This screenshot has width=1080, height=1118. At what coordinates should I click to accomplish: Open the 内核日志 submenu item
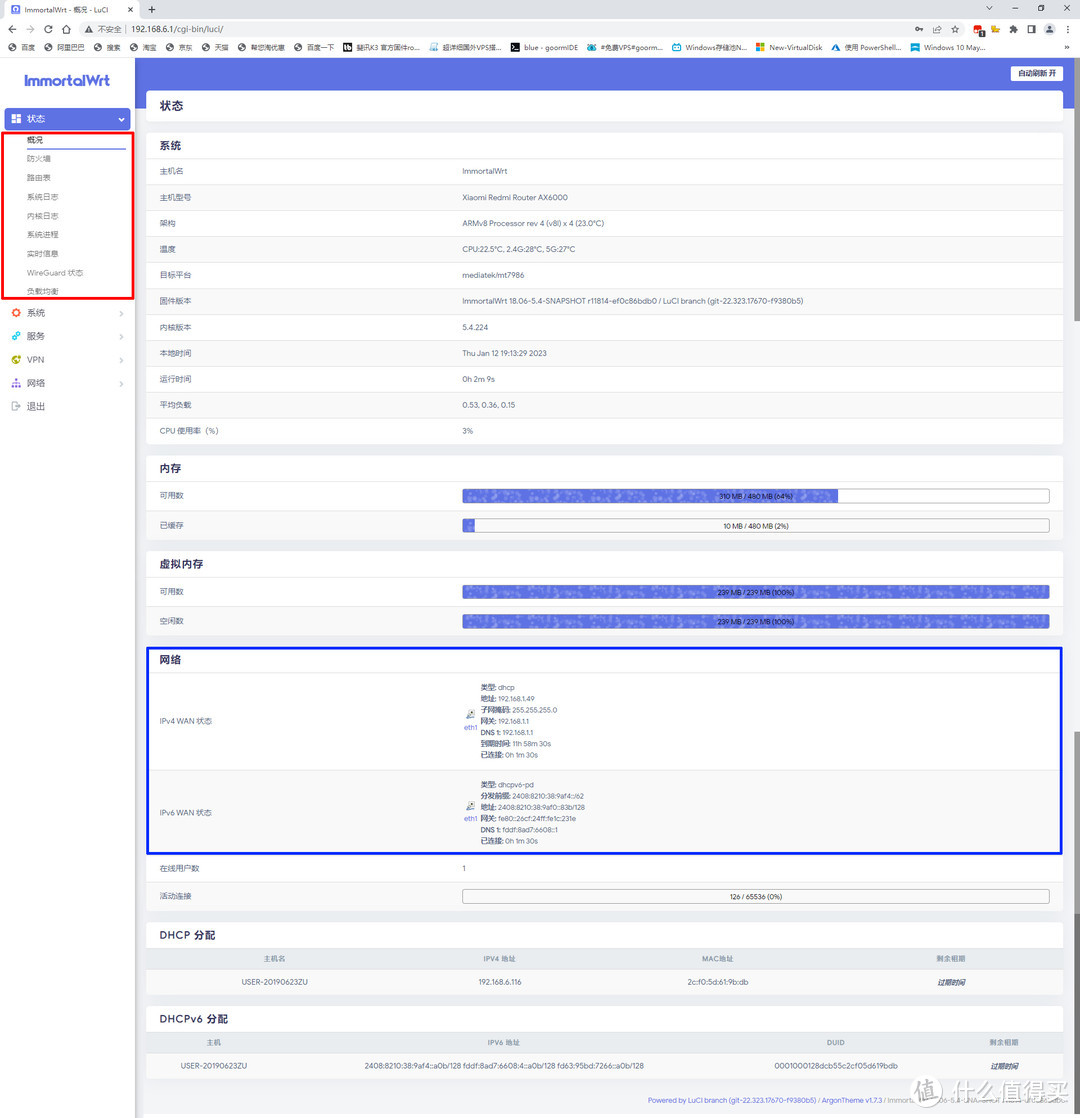(x=43, y=215)
